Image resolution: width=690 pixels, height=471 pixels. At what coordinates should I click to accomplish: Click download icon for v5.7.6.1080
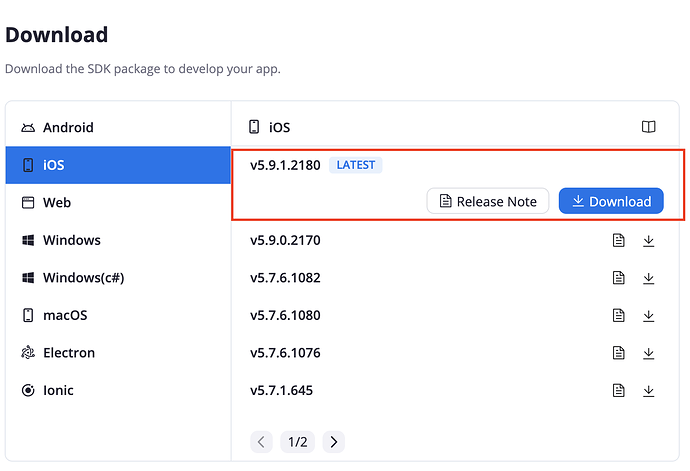pyautogui.click(x=648, y=315)
